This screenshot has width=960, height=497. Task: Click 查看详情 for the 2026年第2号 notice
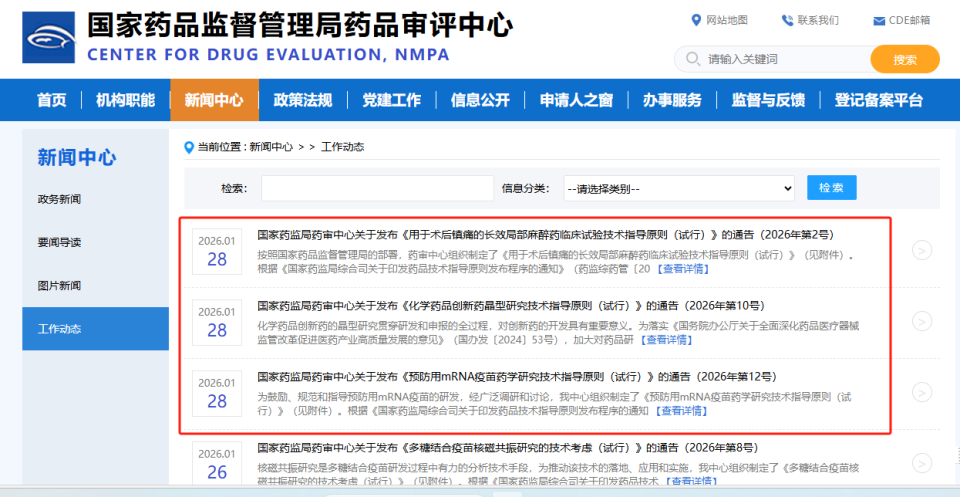[683, 269]
